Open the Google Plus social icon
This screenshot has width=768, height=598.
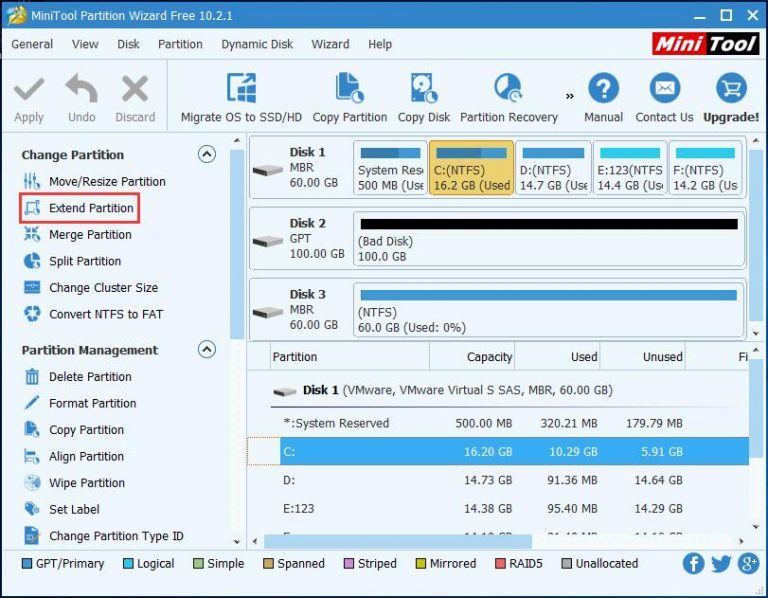[748, 563]
